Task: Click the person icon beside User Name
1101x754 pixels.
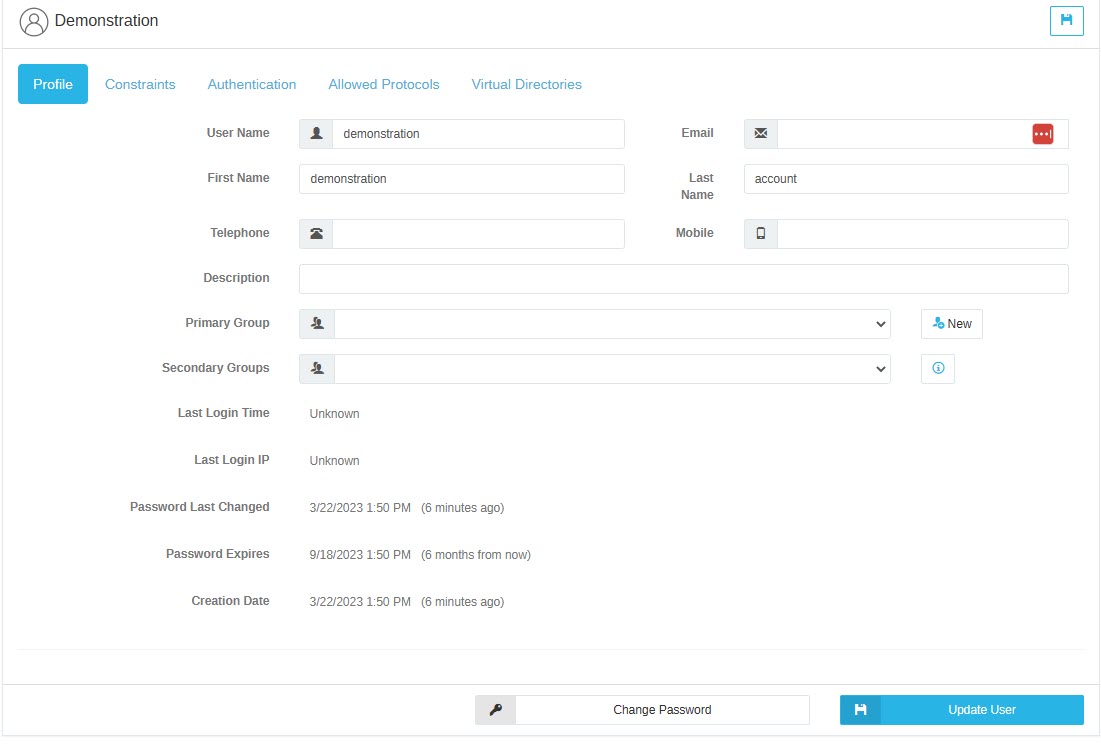Action: tap(317, 133)
